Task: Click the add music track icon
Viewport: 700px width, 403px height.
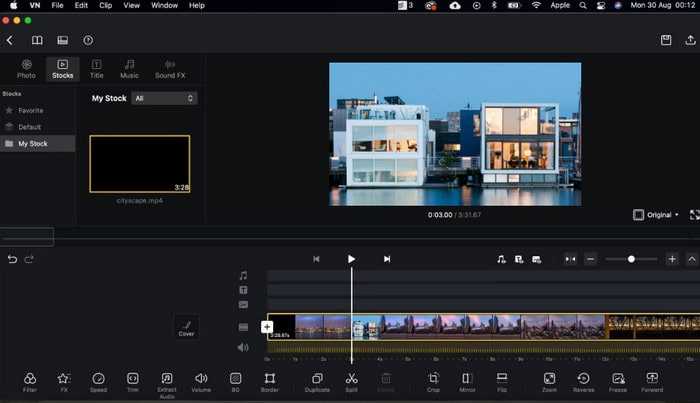Action: point(501,259)
